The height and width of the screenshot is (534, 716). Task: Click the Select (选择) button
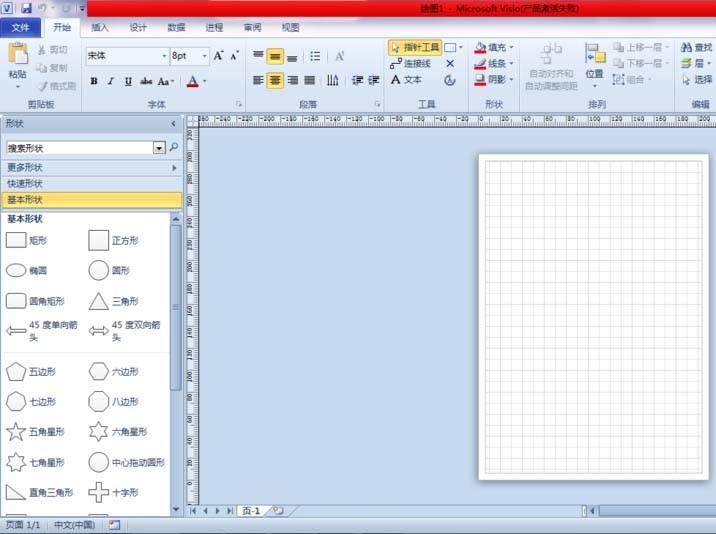[697, 80]
